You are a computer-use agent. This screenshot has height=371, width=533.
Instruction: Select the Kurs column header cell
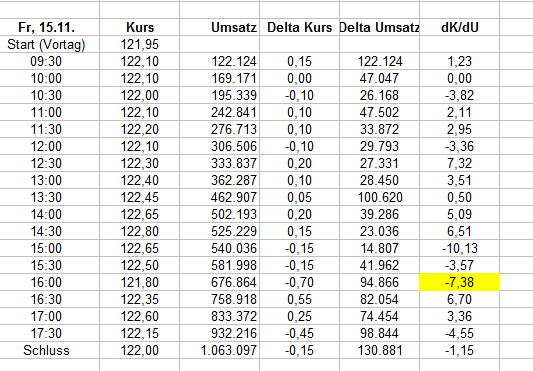coord(140,27)
